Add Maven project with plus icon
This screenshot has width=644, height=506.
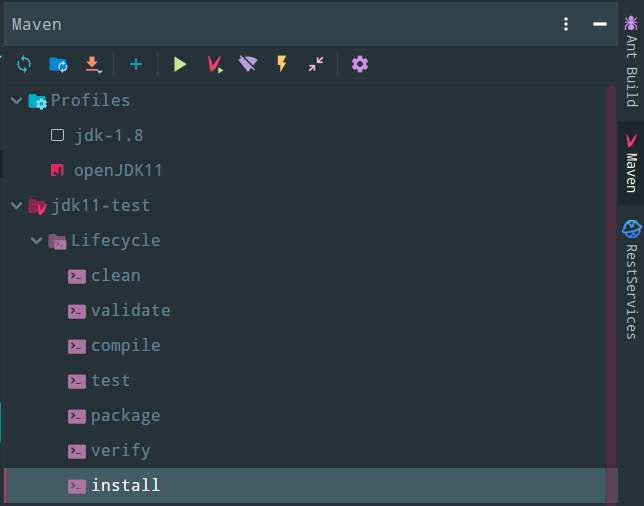(136, 64)
